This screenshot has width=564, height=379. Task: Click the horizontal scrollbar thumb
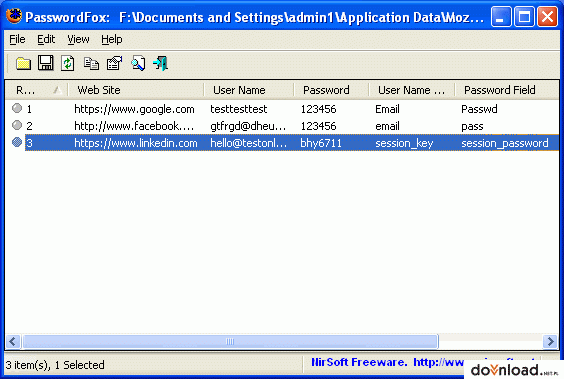pyautogui.click(x=230, y=341)
